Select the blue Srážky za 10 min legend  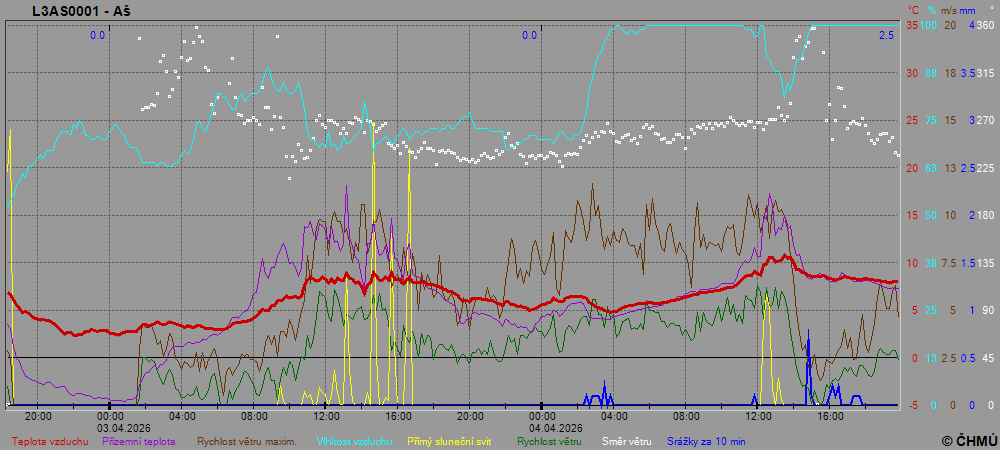pyautogui.click(x=704, y=441)
